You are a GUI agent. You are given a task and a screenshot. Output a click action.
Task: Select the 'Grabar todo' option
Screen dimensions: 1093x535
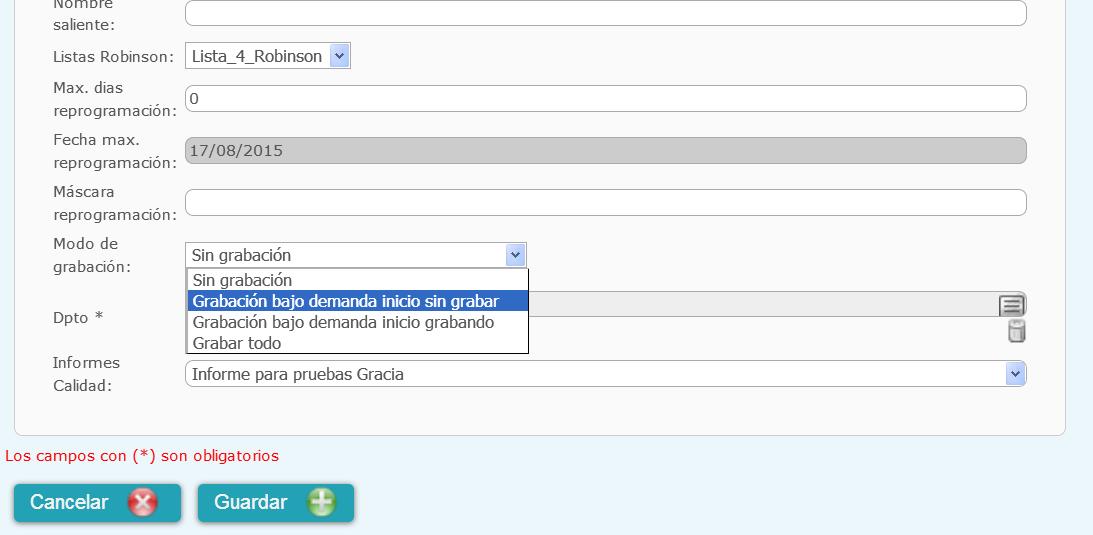[x=358, y=343]
